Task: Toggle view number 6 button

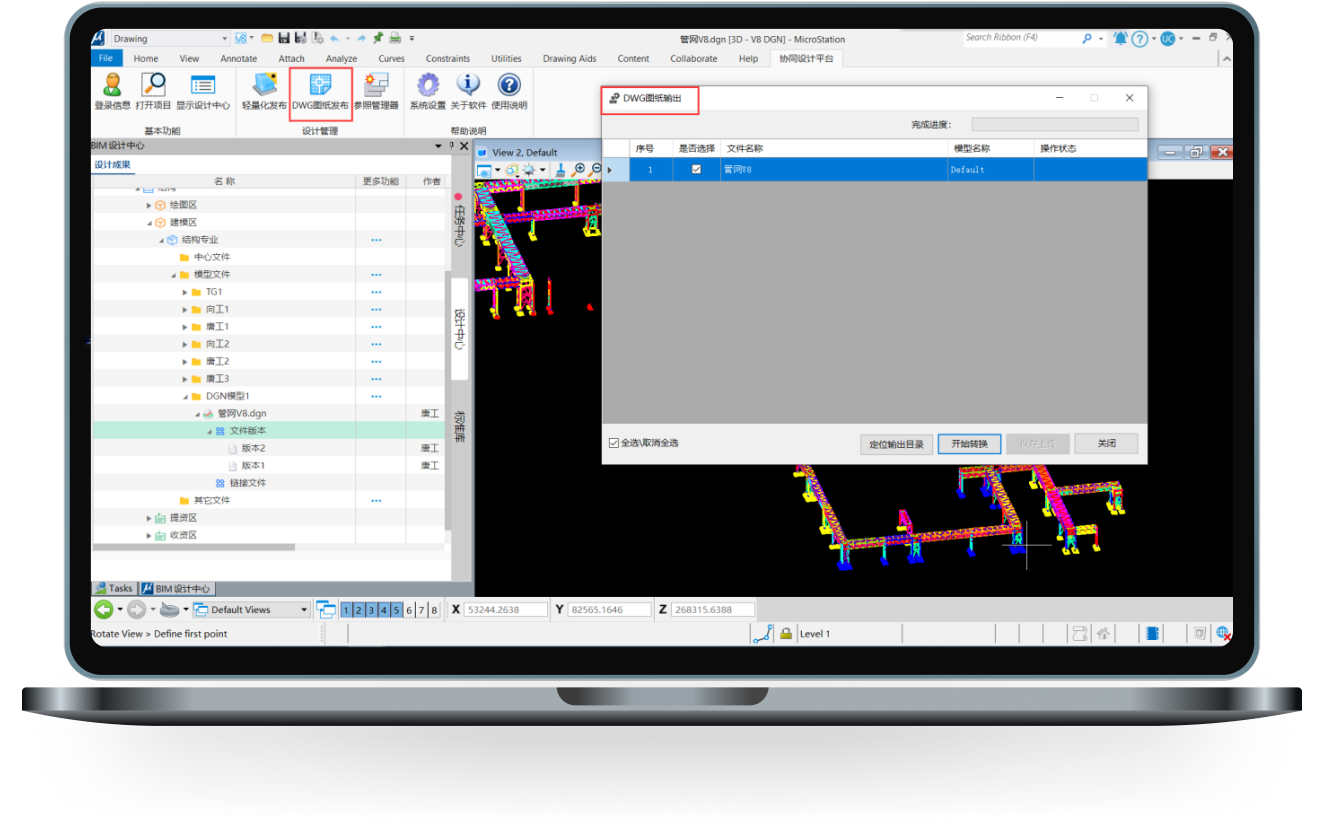Action: coord(409,610)
